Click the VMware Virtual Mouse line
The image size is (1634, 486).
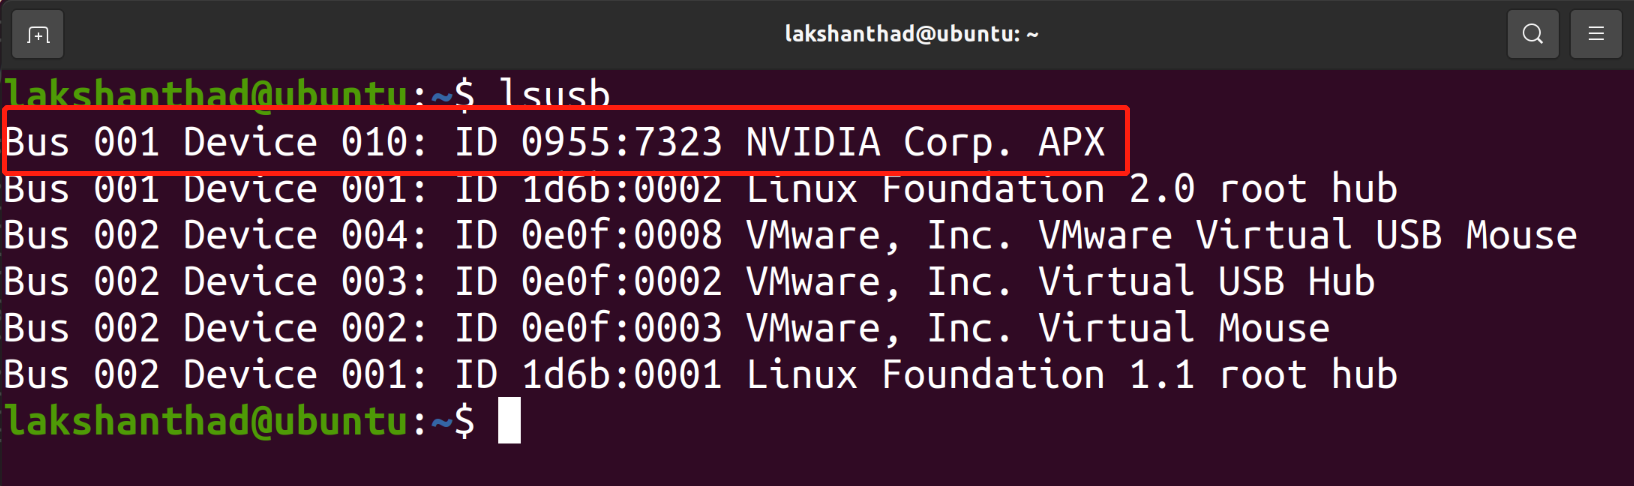pos(667,328)
